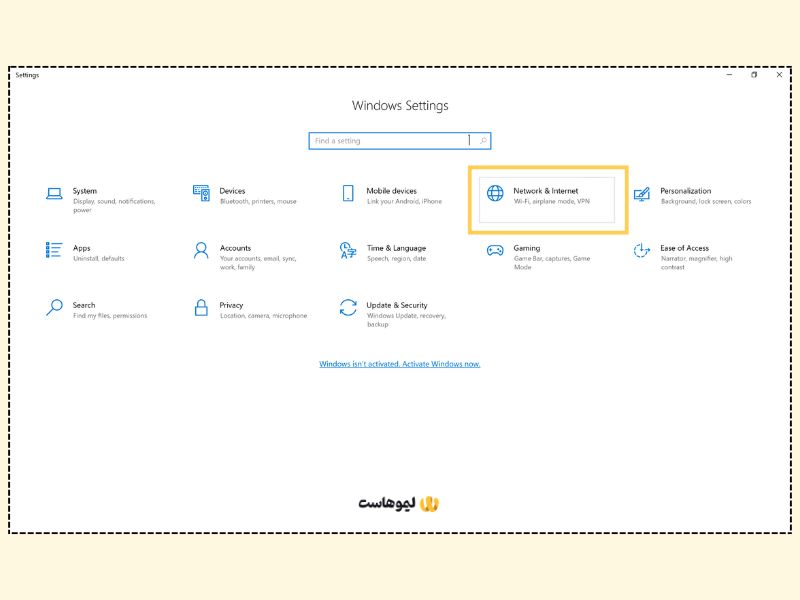The image size is (800, 600).
Task: Click the 'Bluetooth, printers, mouse' description
Action: click(x=258, y=202)
